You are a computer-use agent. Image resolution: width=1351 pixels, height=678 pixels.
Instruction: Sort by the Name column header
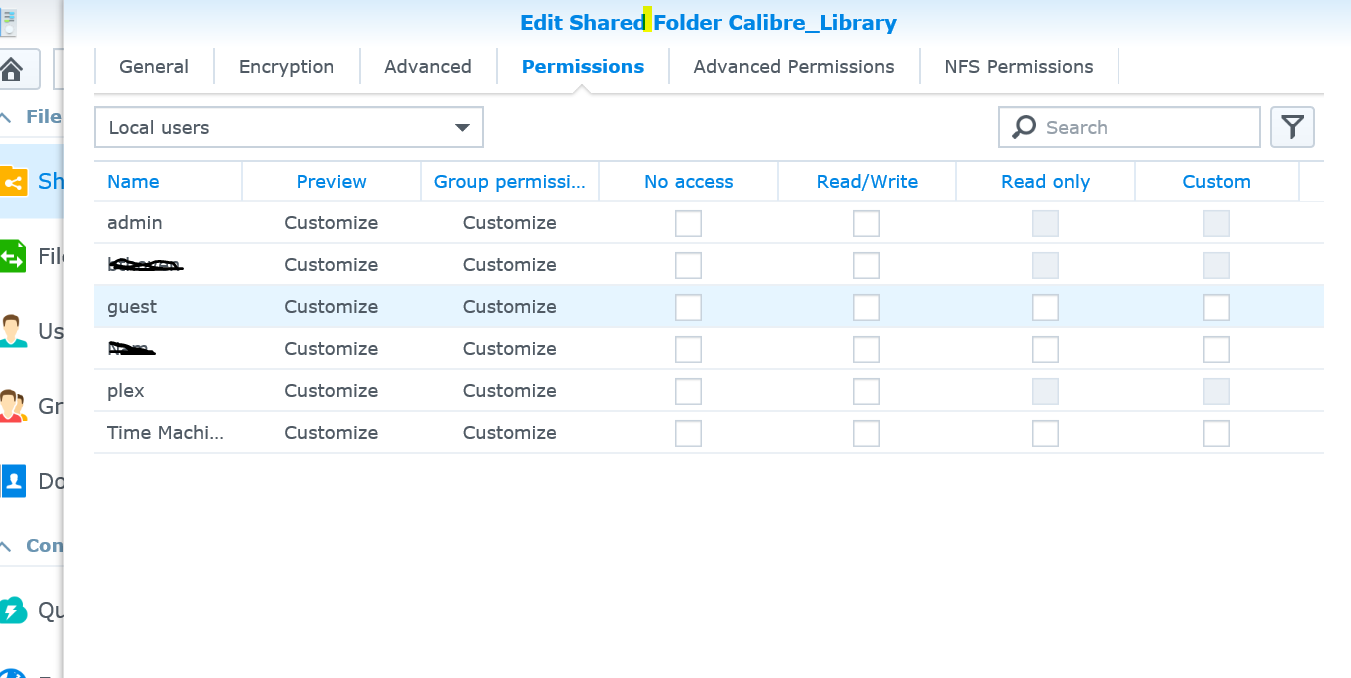tap(133, 182)
